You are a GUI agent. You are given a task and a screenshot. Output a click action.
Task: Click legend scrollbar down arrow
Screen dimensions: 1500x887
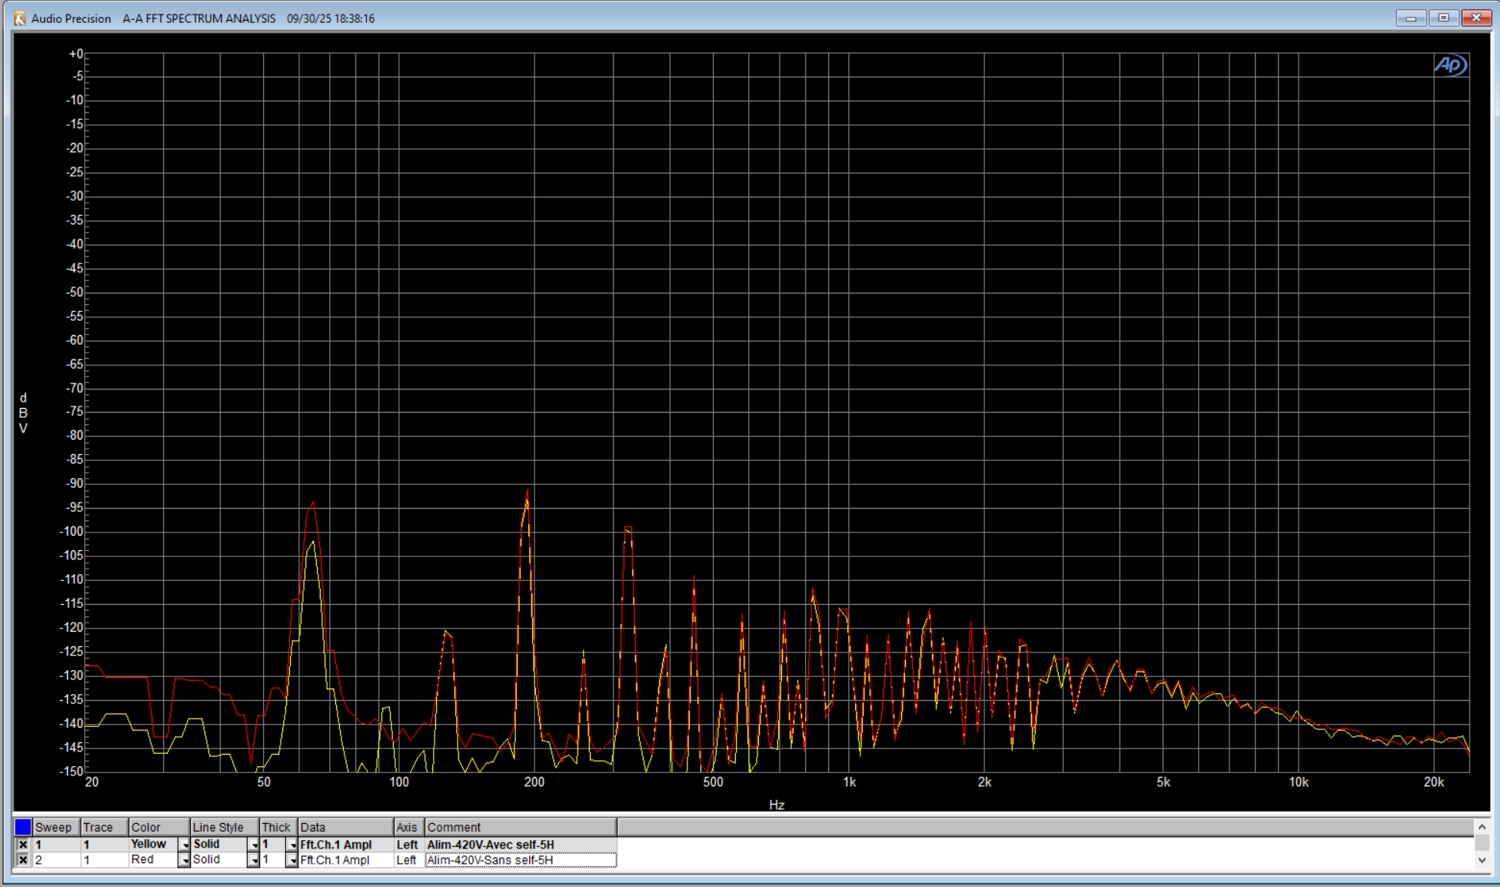(x=1482, y=860)
